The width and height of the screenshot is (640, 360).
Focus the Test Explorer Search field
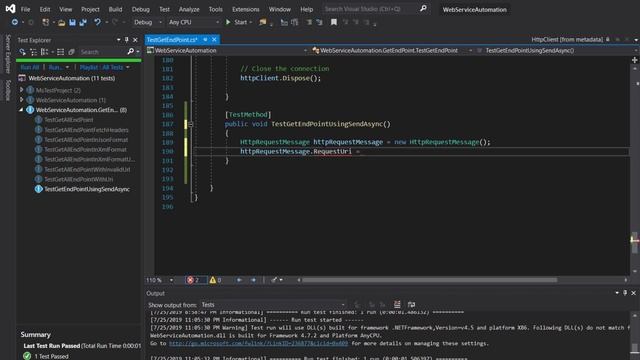coord(102,52)
